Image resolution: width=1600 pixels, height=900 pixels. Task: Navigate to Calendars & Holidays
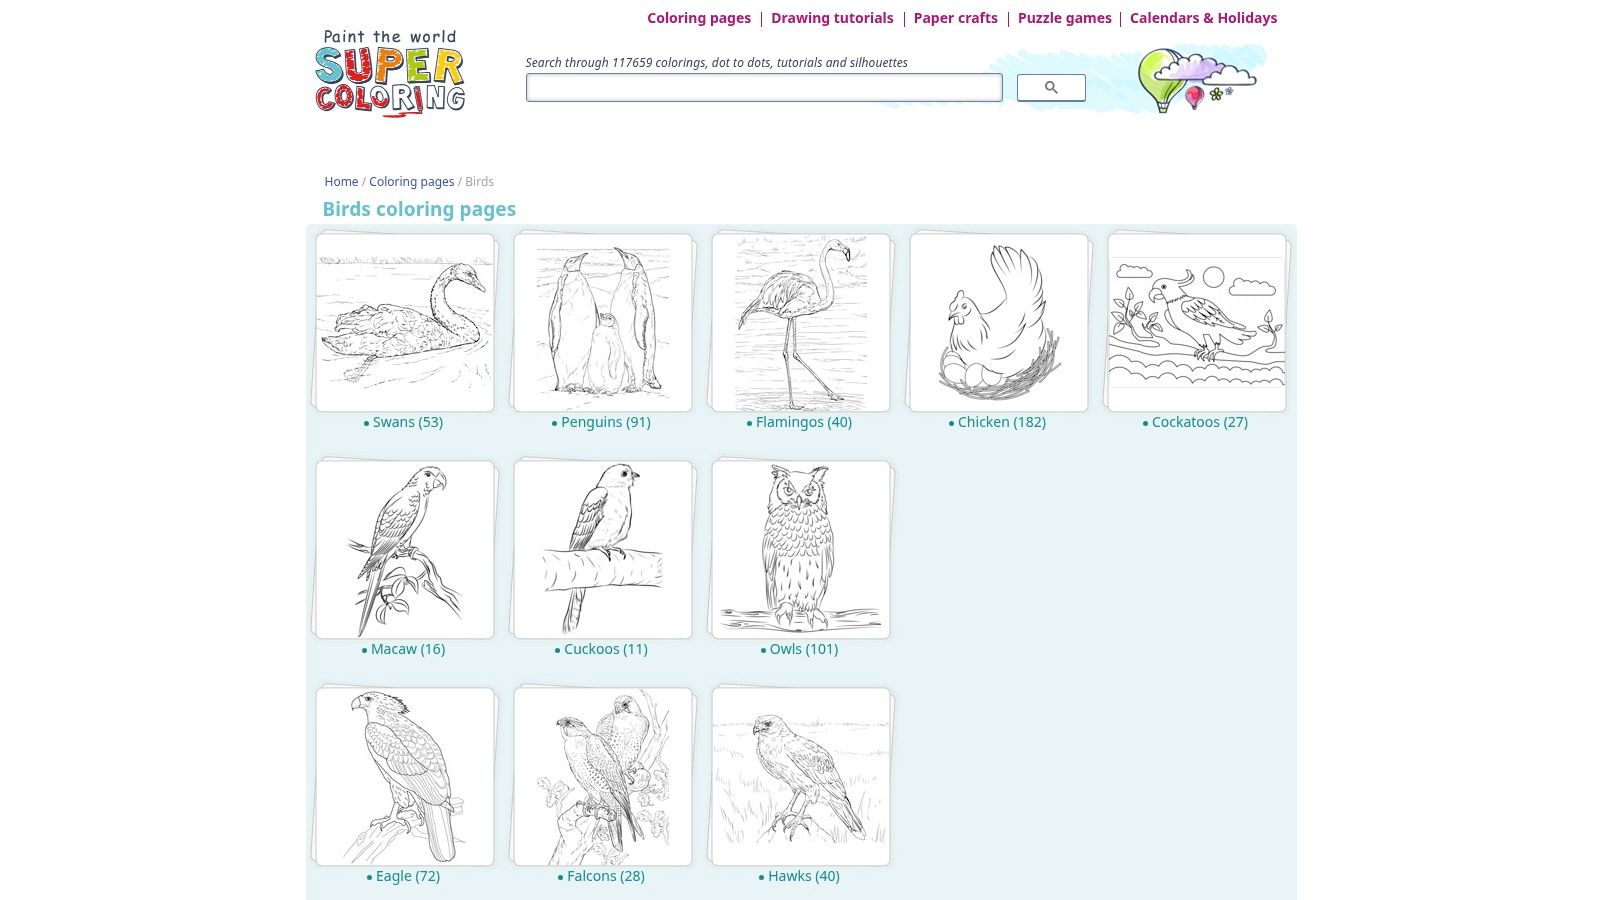point(1203,18)
